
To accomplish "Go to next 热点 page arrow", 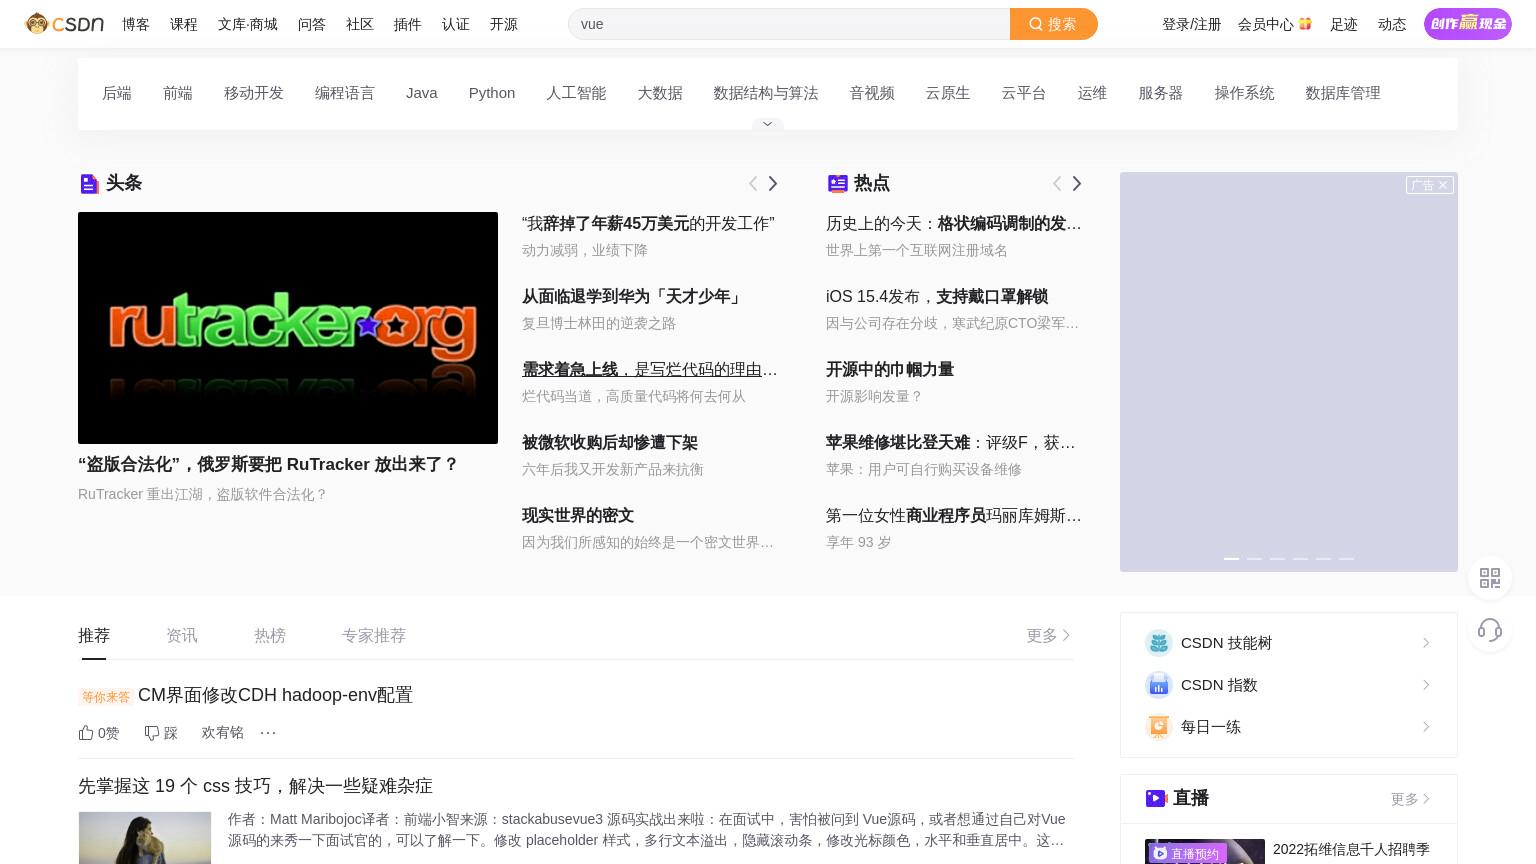I will 1077,183.
